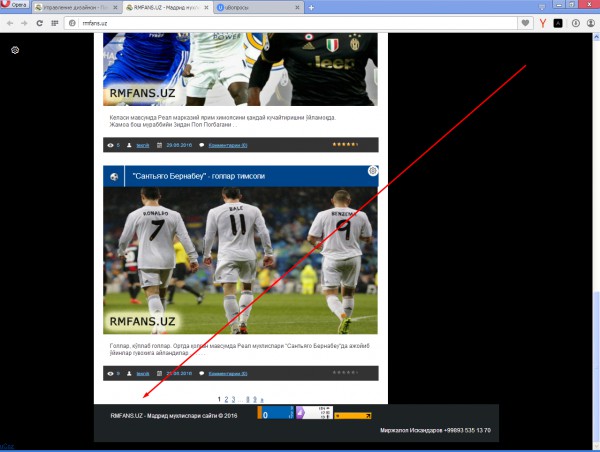Reload the current page
This screenshot has width=600, height=452.
coord(39,23)
